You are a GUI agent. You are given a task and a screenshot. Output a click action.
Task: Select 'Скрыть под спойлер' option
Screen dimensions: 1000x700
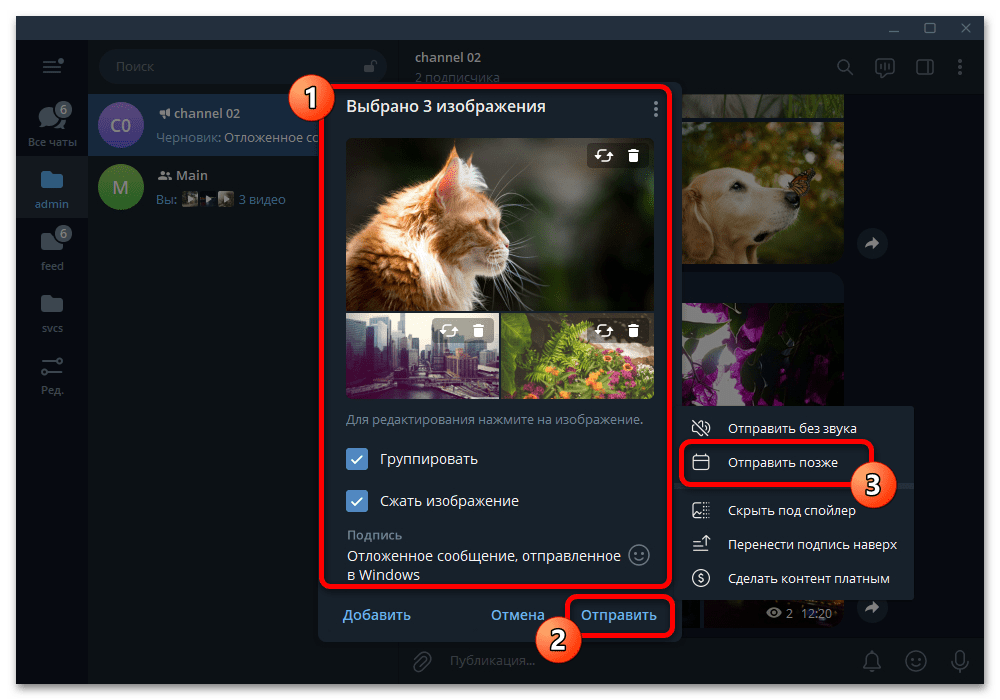click(793, 510)
